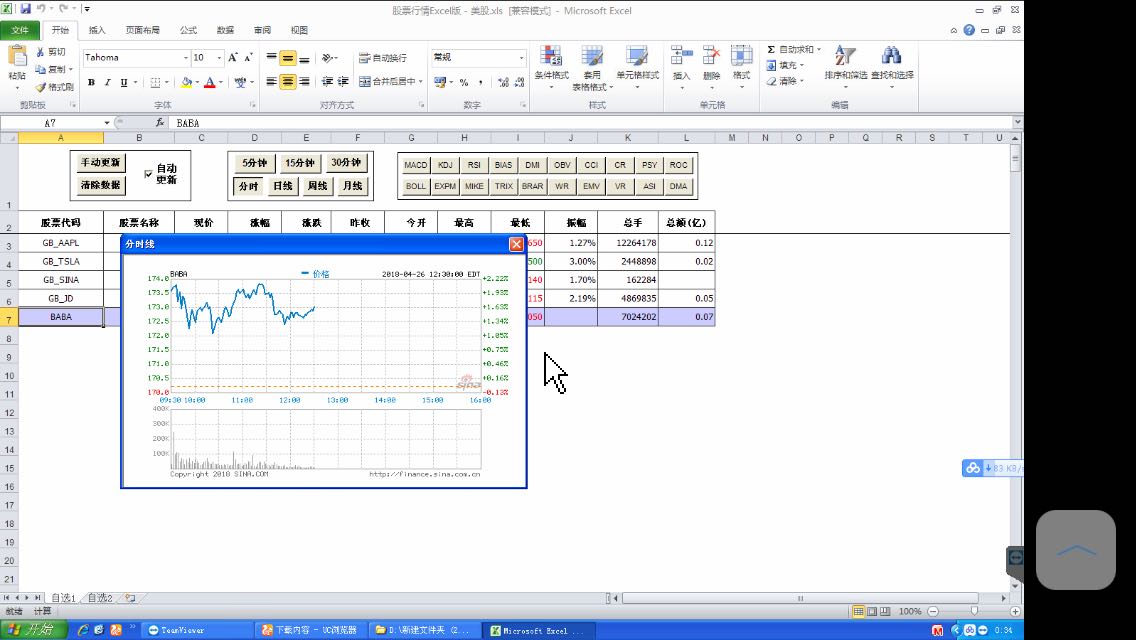Click the Format cells (格式) icon
Image resolution: width=1136 pixels, height=640 pixels.
tap(741, 57)
